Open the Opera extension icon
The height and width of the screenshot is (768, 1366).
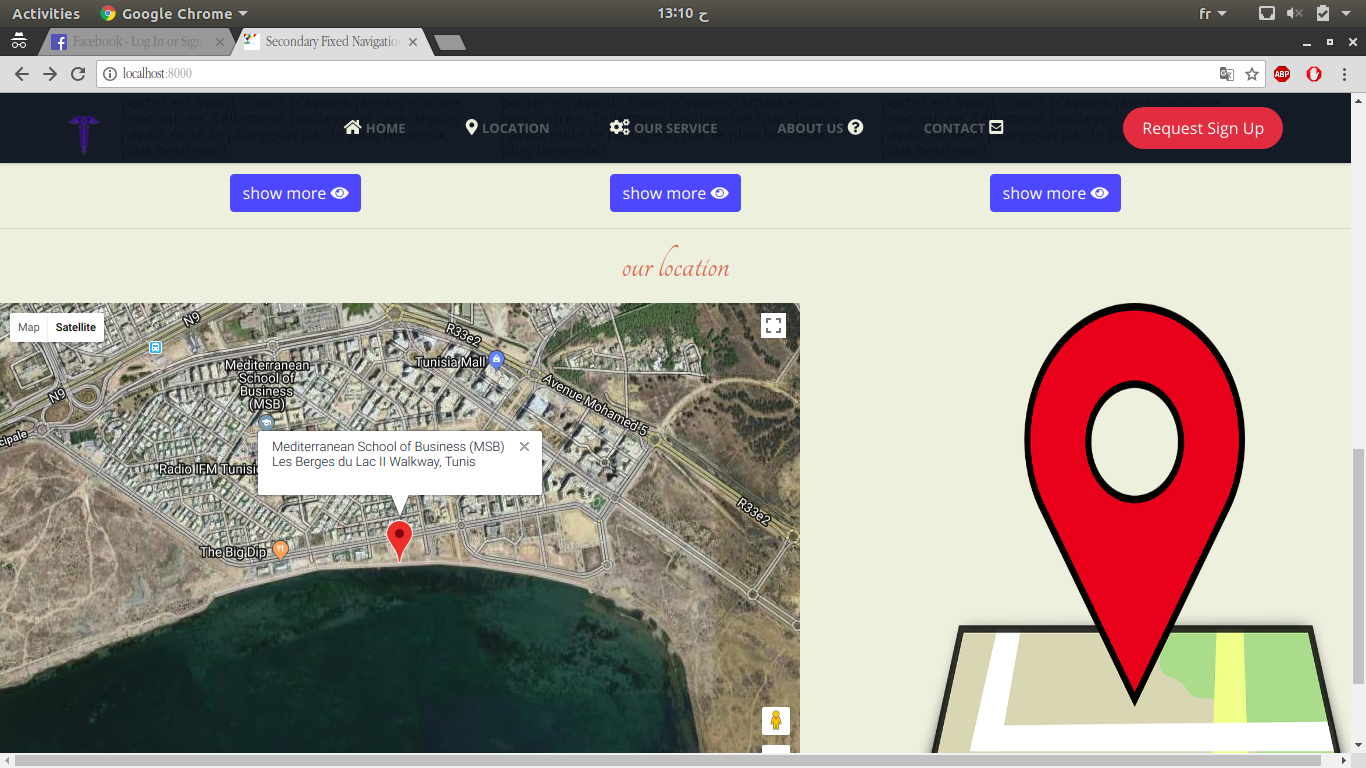[x=1314, y=74]
